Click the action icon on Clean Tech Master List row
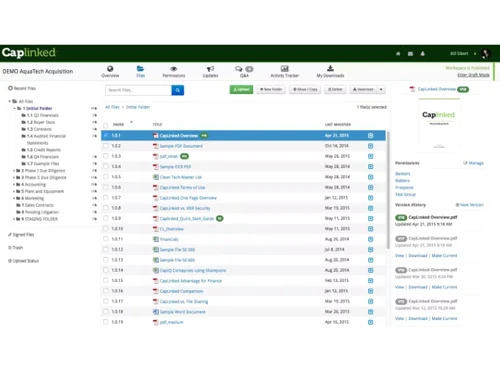Screen dimensions: 500x375 click(370, 177)
